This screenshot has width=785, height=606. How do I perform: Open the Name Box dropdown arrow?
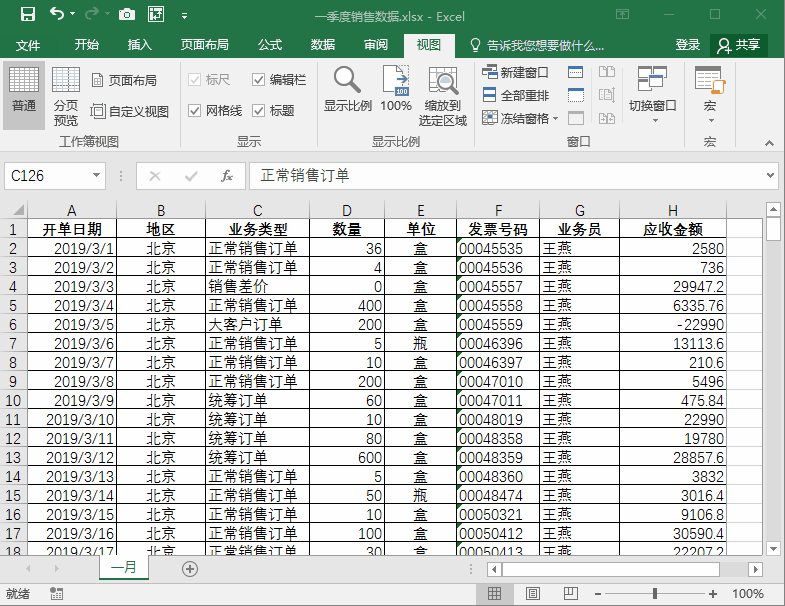[x=96, y=176]
